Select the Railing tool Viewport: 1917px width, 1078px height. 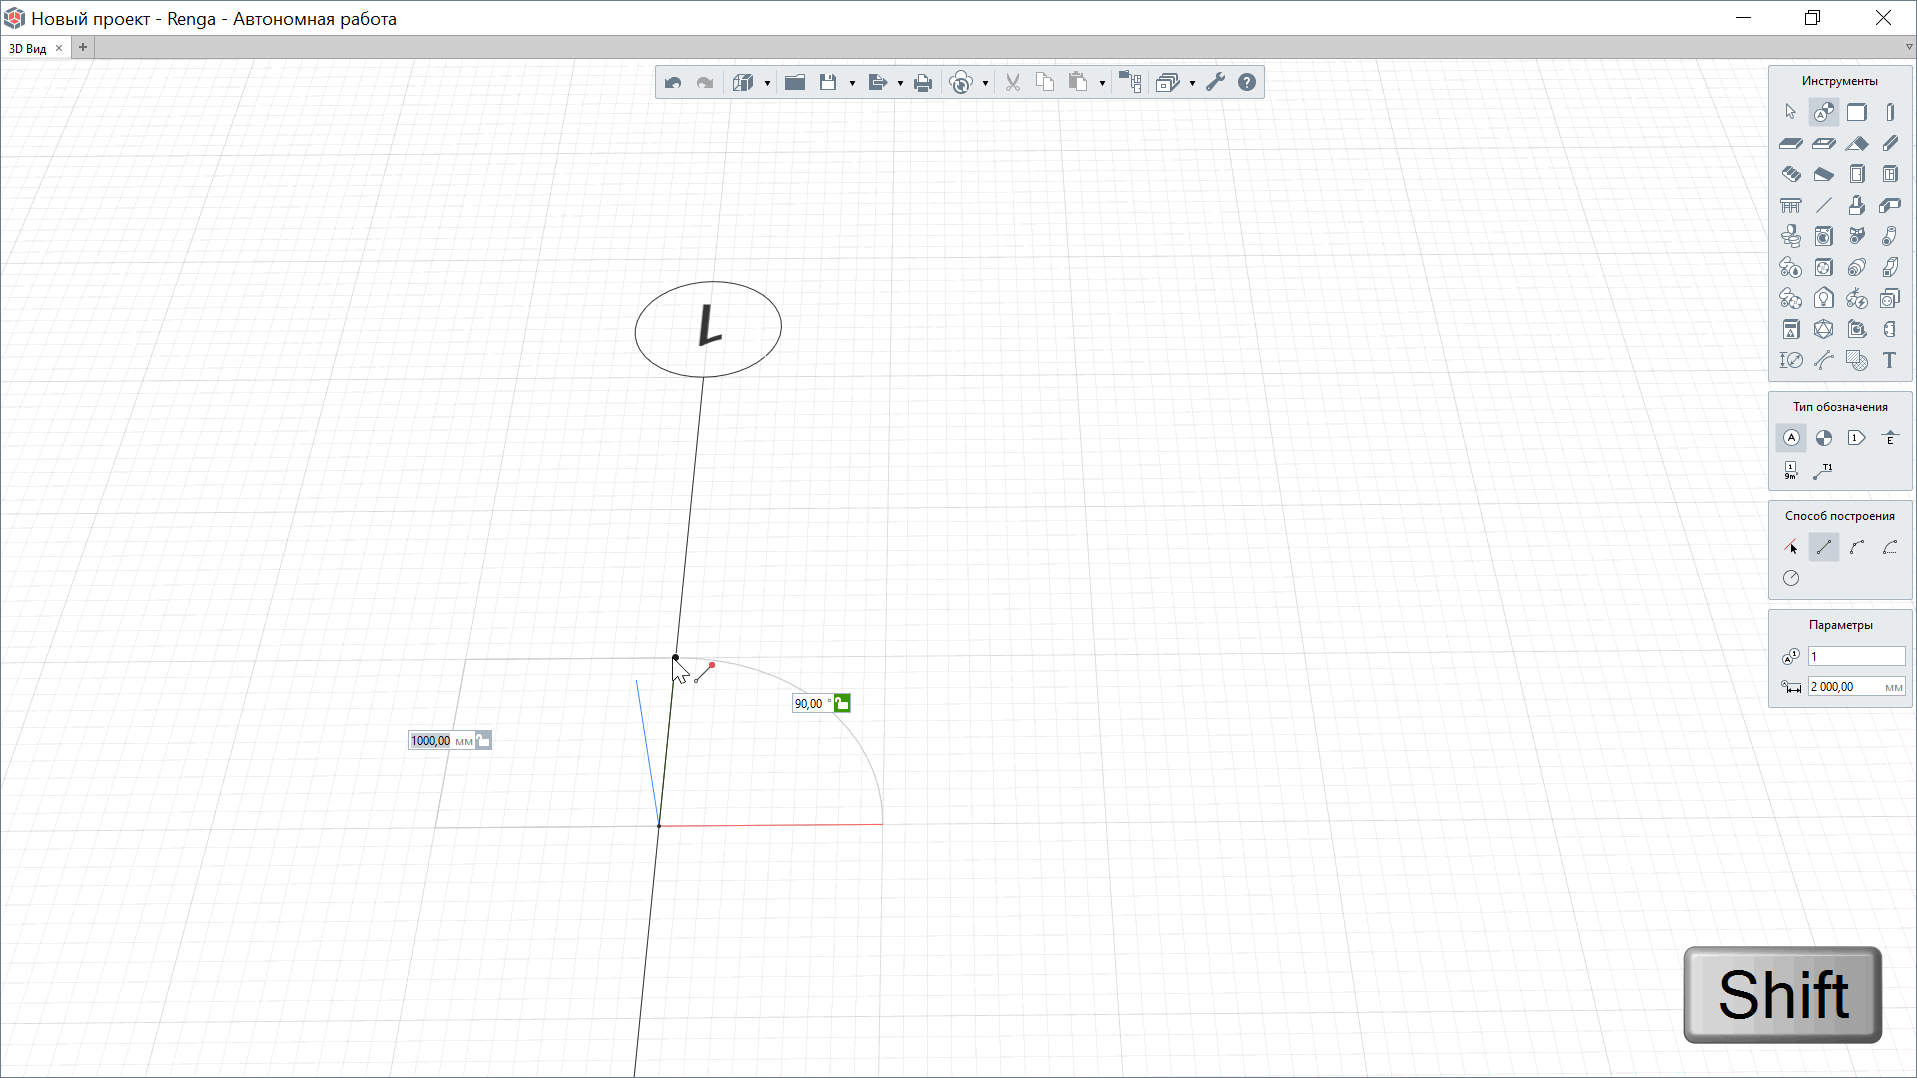pyautogui.click(x=1790, y=205)
